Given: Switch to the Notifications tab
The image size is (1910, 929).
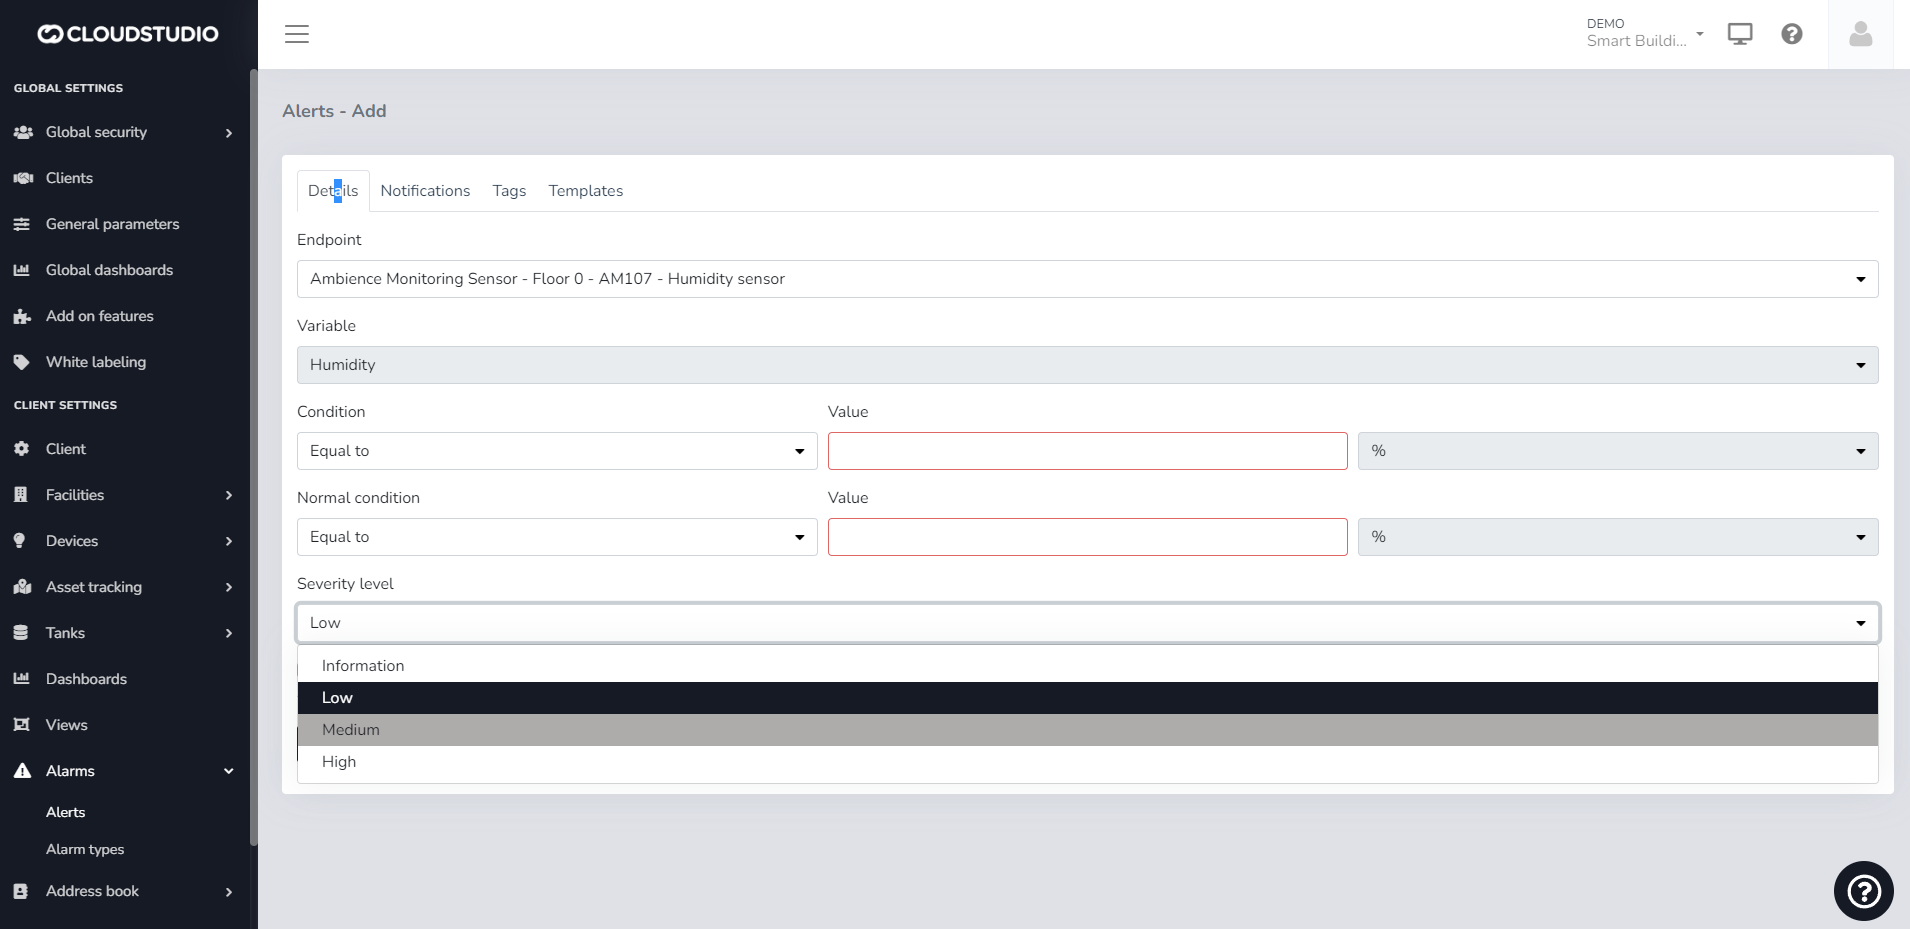Looking at the screenshot, I should pyautogui.click(x=425, y=191).
